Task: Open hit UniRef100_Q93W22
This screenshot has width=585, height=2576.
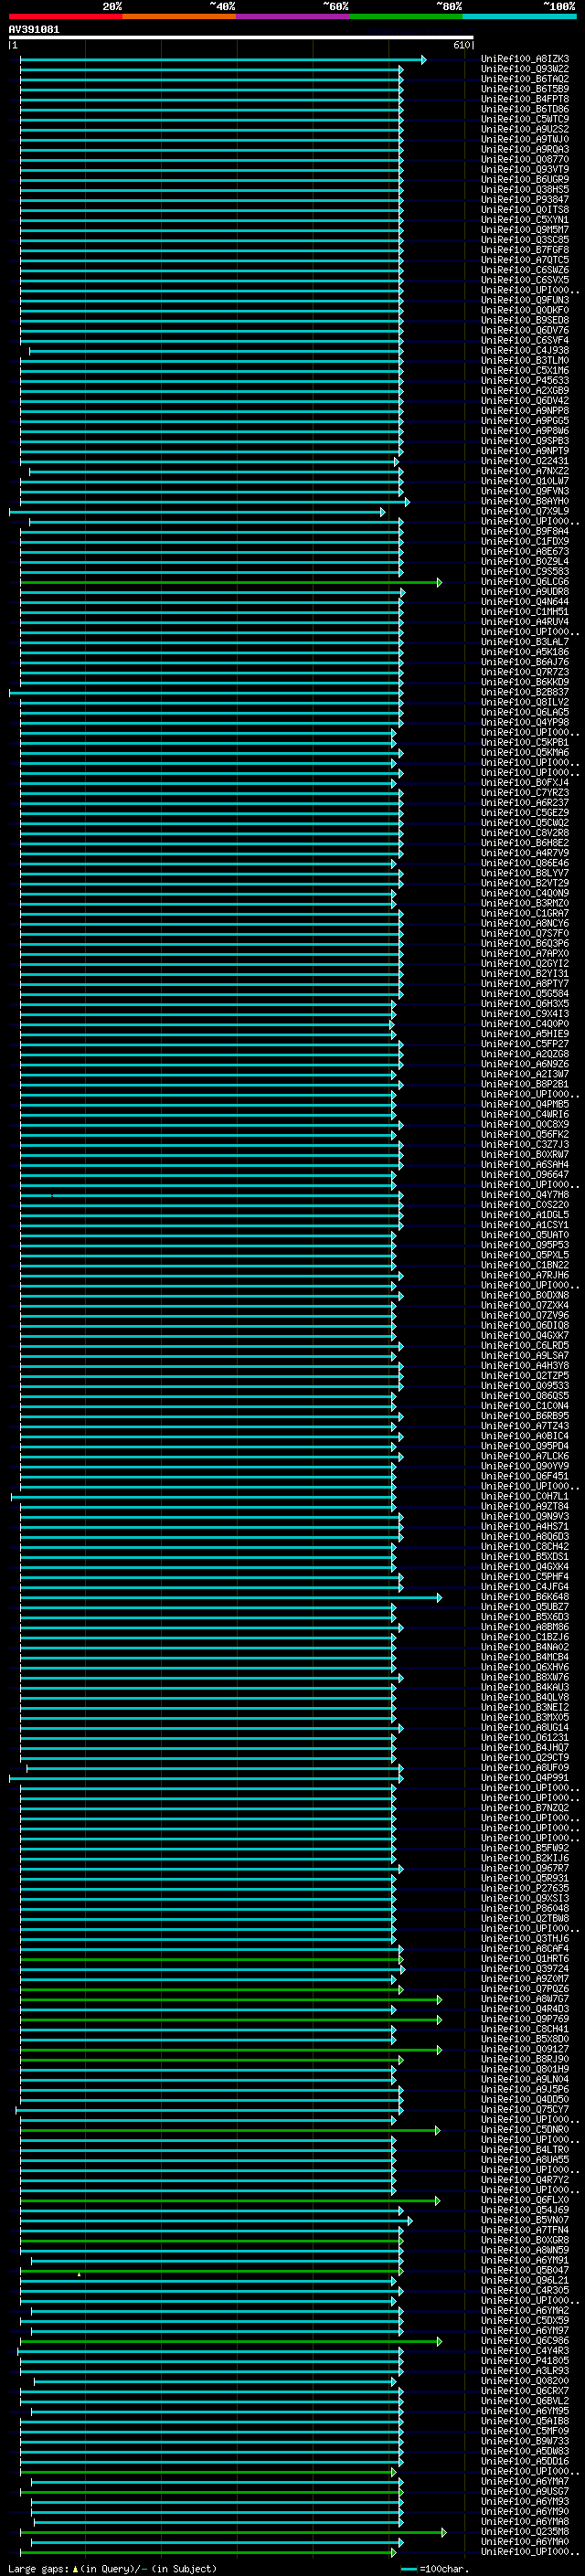Action: (525, 69)
